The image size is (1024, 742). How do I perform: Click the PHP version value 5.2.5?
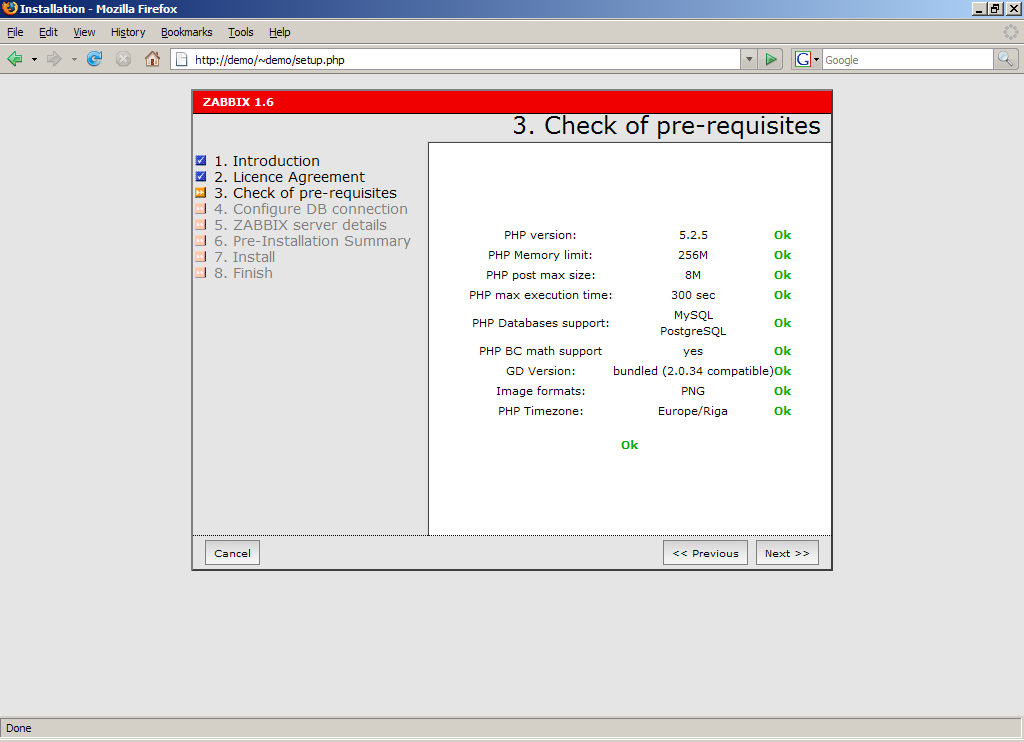point(693,235)
